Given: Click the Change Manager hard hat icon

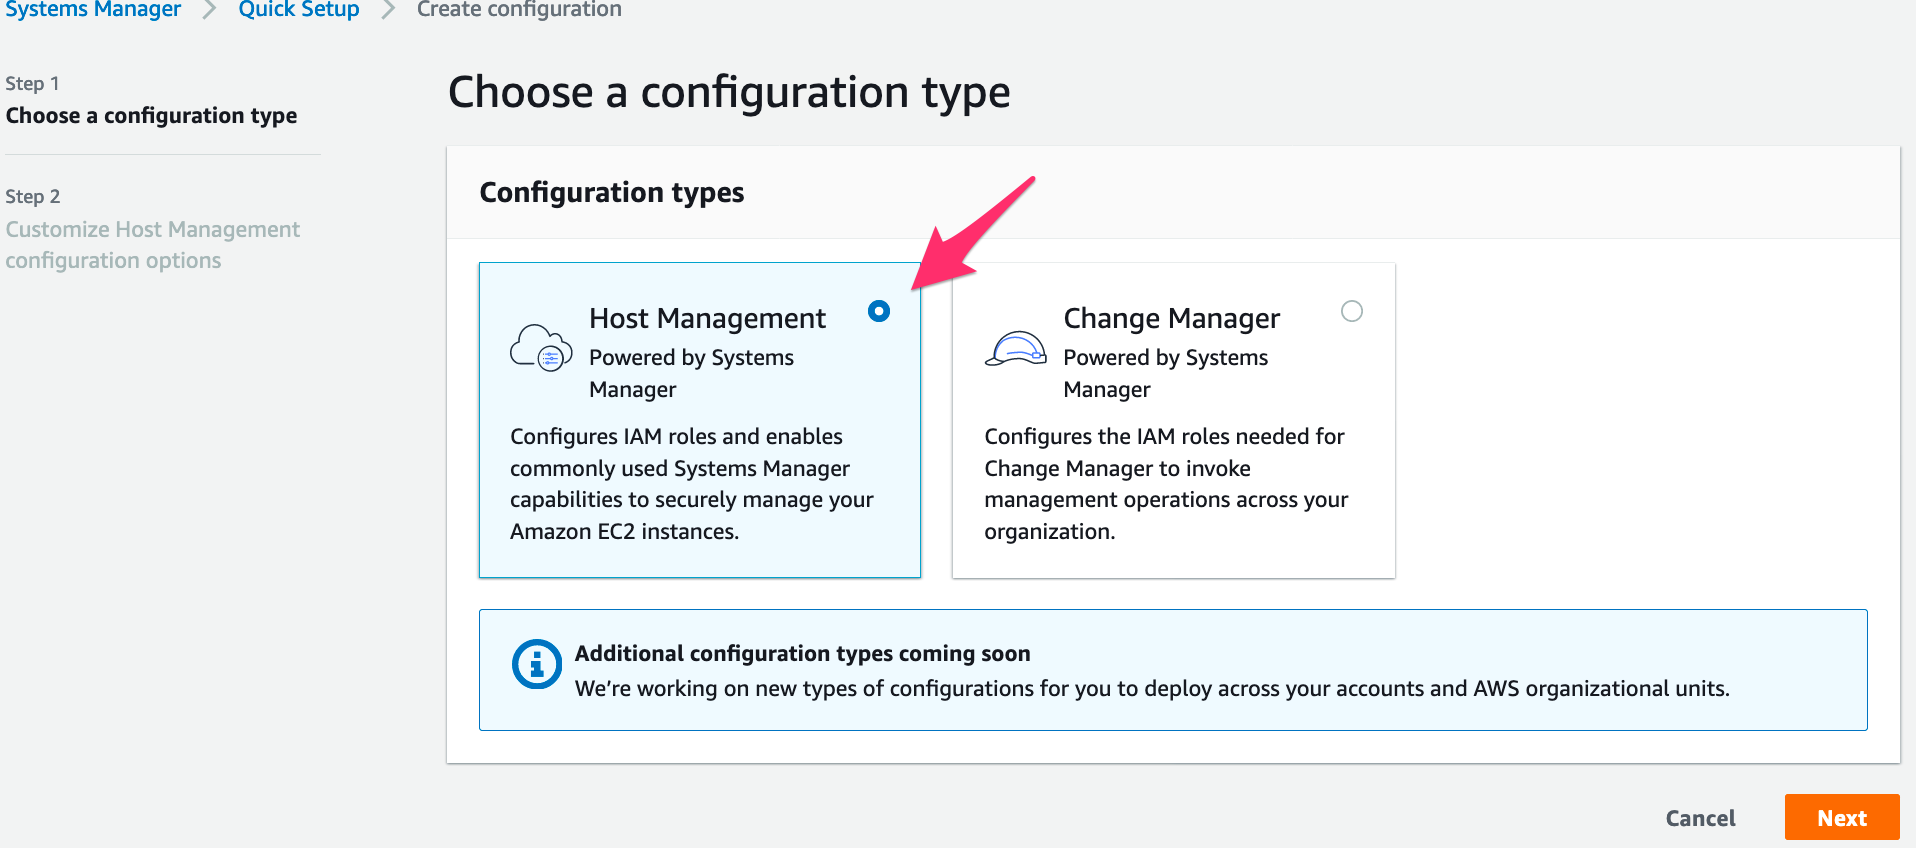Looking at the screenshot, I should (1016, 349).
